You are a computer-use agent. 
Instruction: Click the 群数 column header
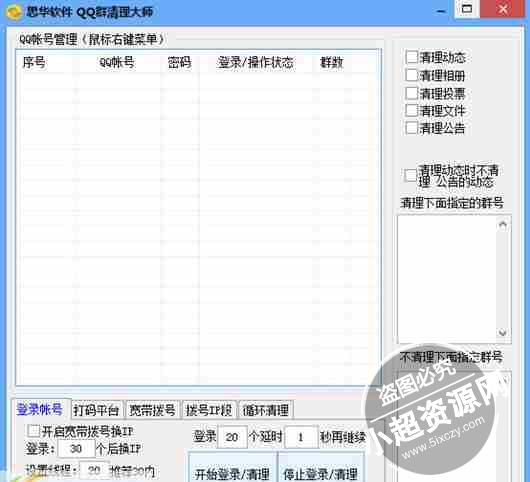332,62
